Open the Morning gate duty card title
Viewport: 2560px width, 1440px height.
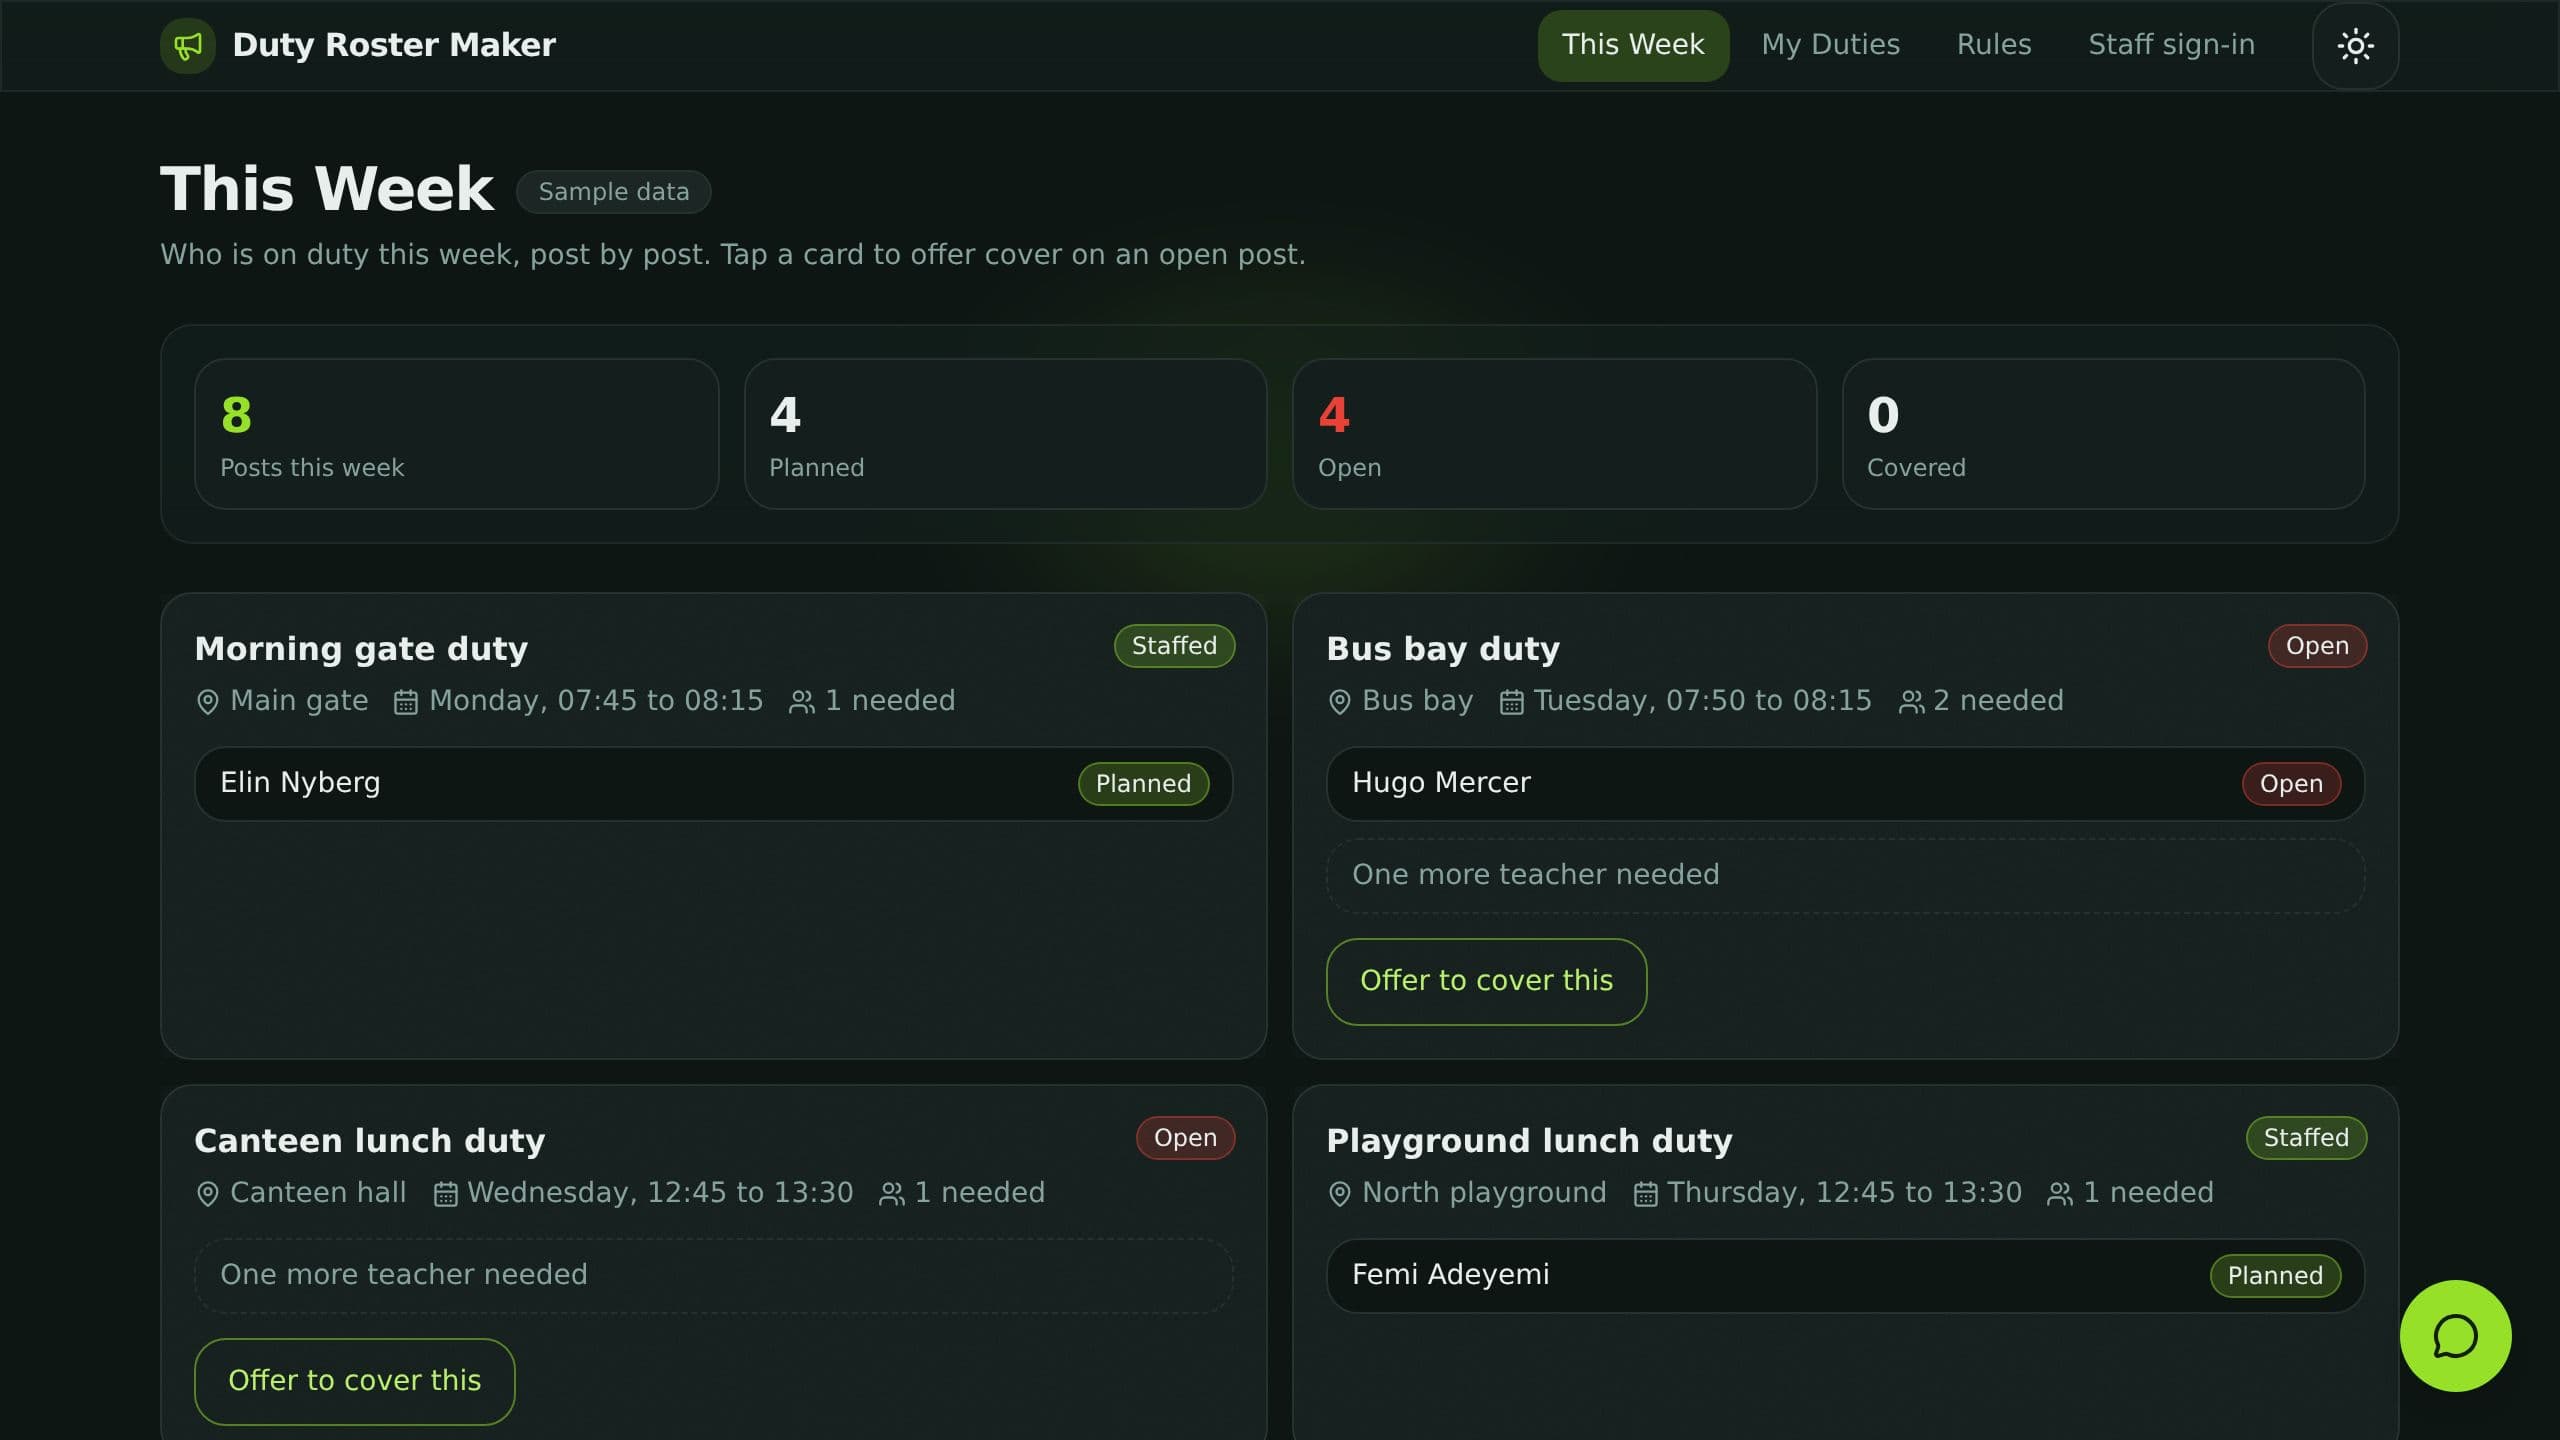pos(361,649)
